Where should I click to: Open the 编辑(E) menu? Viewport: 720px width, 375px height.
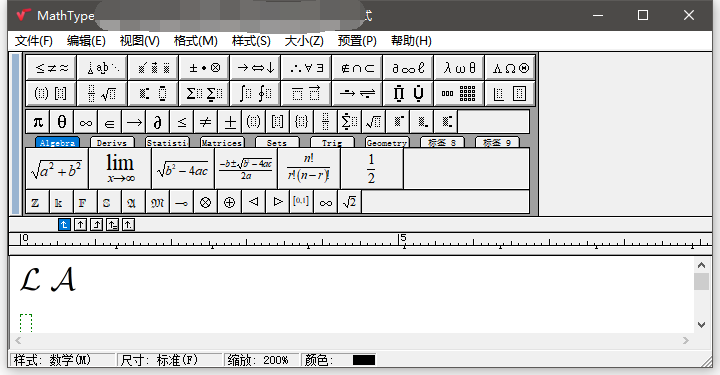coord(86,41)
